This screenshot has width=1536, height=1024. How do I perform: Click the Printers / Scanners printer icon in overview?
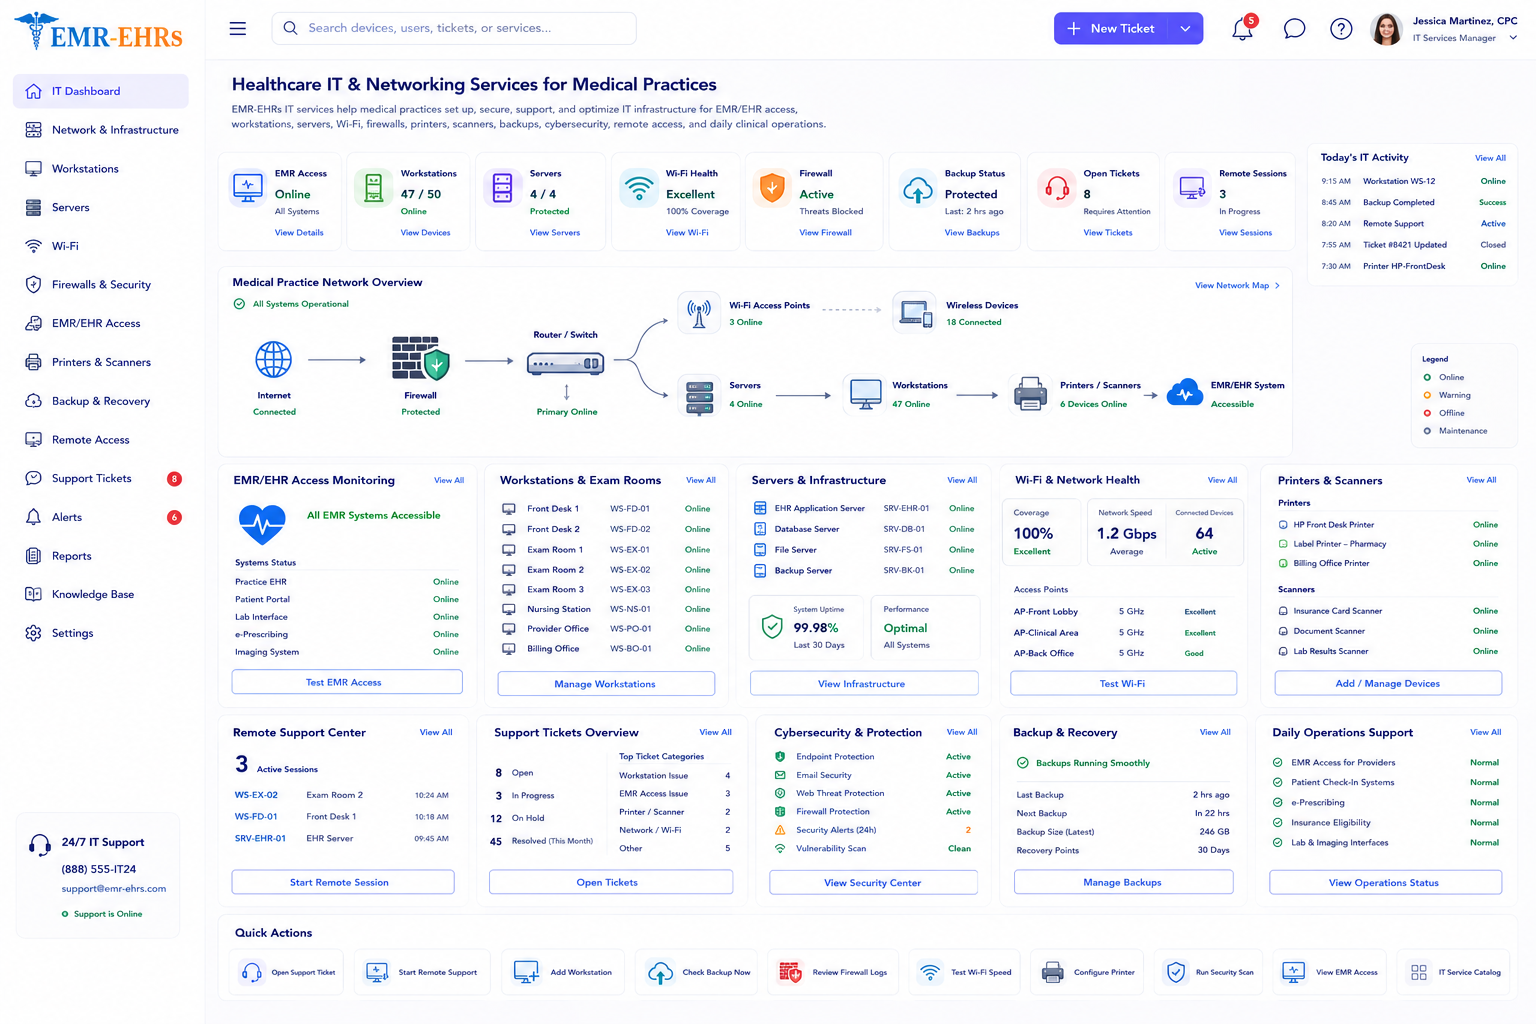click(1030, 394)
